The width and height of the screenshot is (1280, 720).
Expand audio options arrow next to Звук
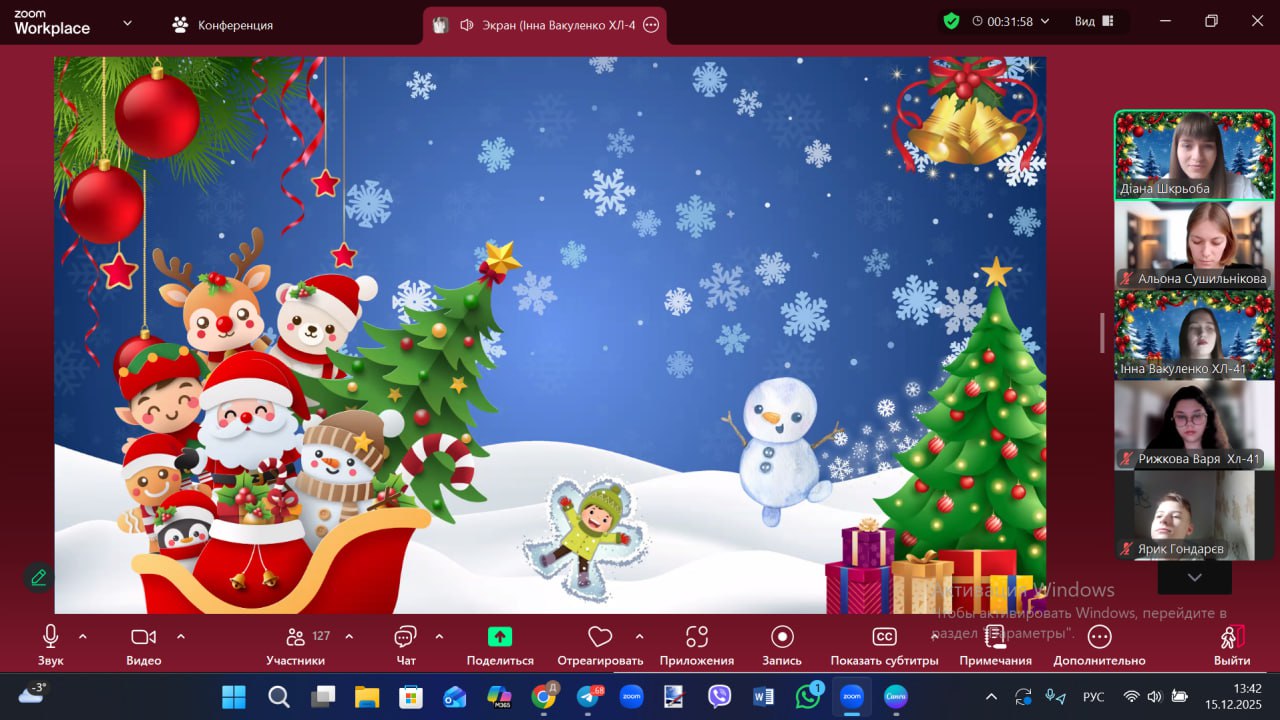pos(82,636)
